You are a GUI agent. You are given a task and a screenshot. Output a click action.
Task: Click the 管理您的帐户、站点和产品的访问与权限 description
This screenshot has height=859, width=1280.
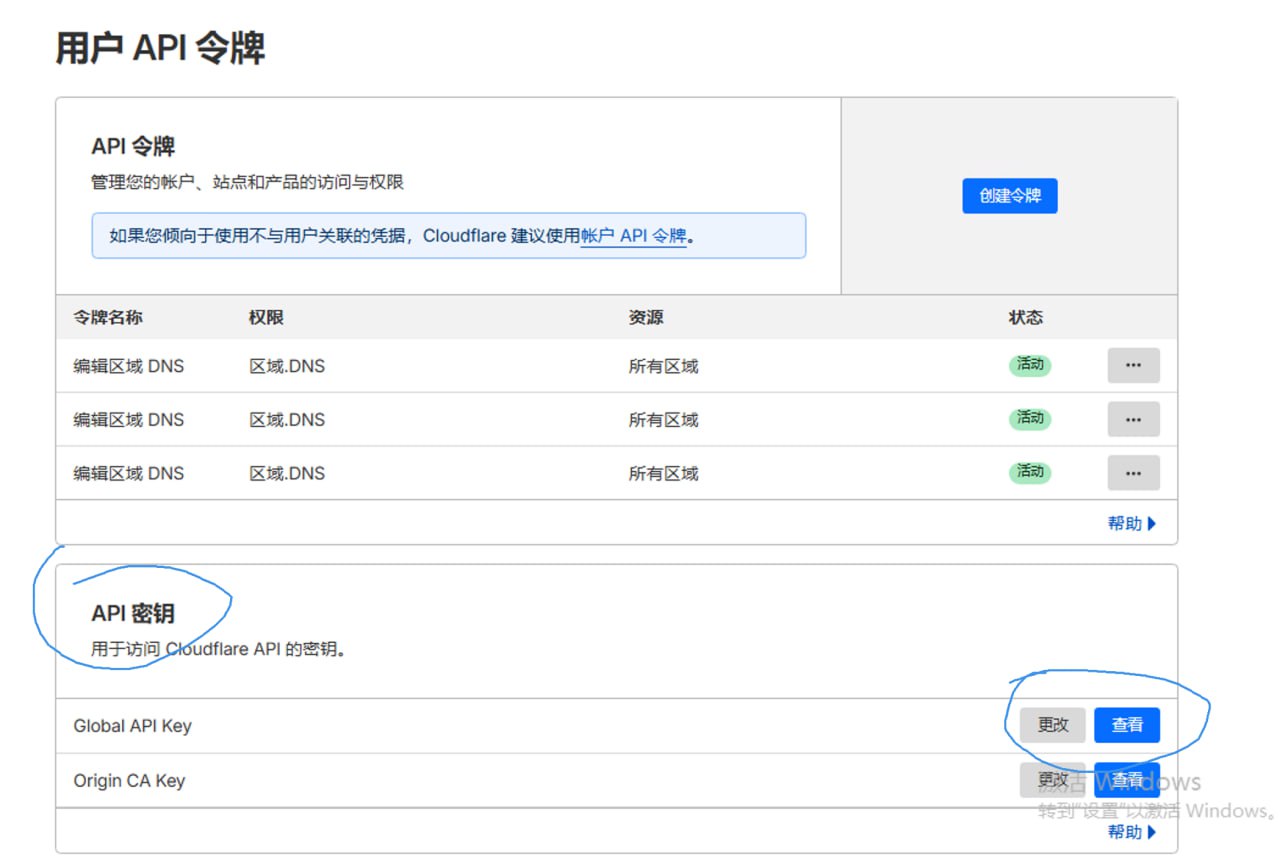point(247,182)
